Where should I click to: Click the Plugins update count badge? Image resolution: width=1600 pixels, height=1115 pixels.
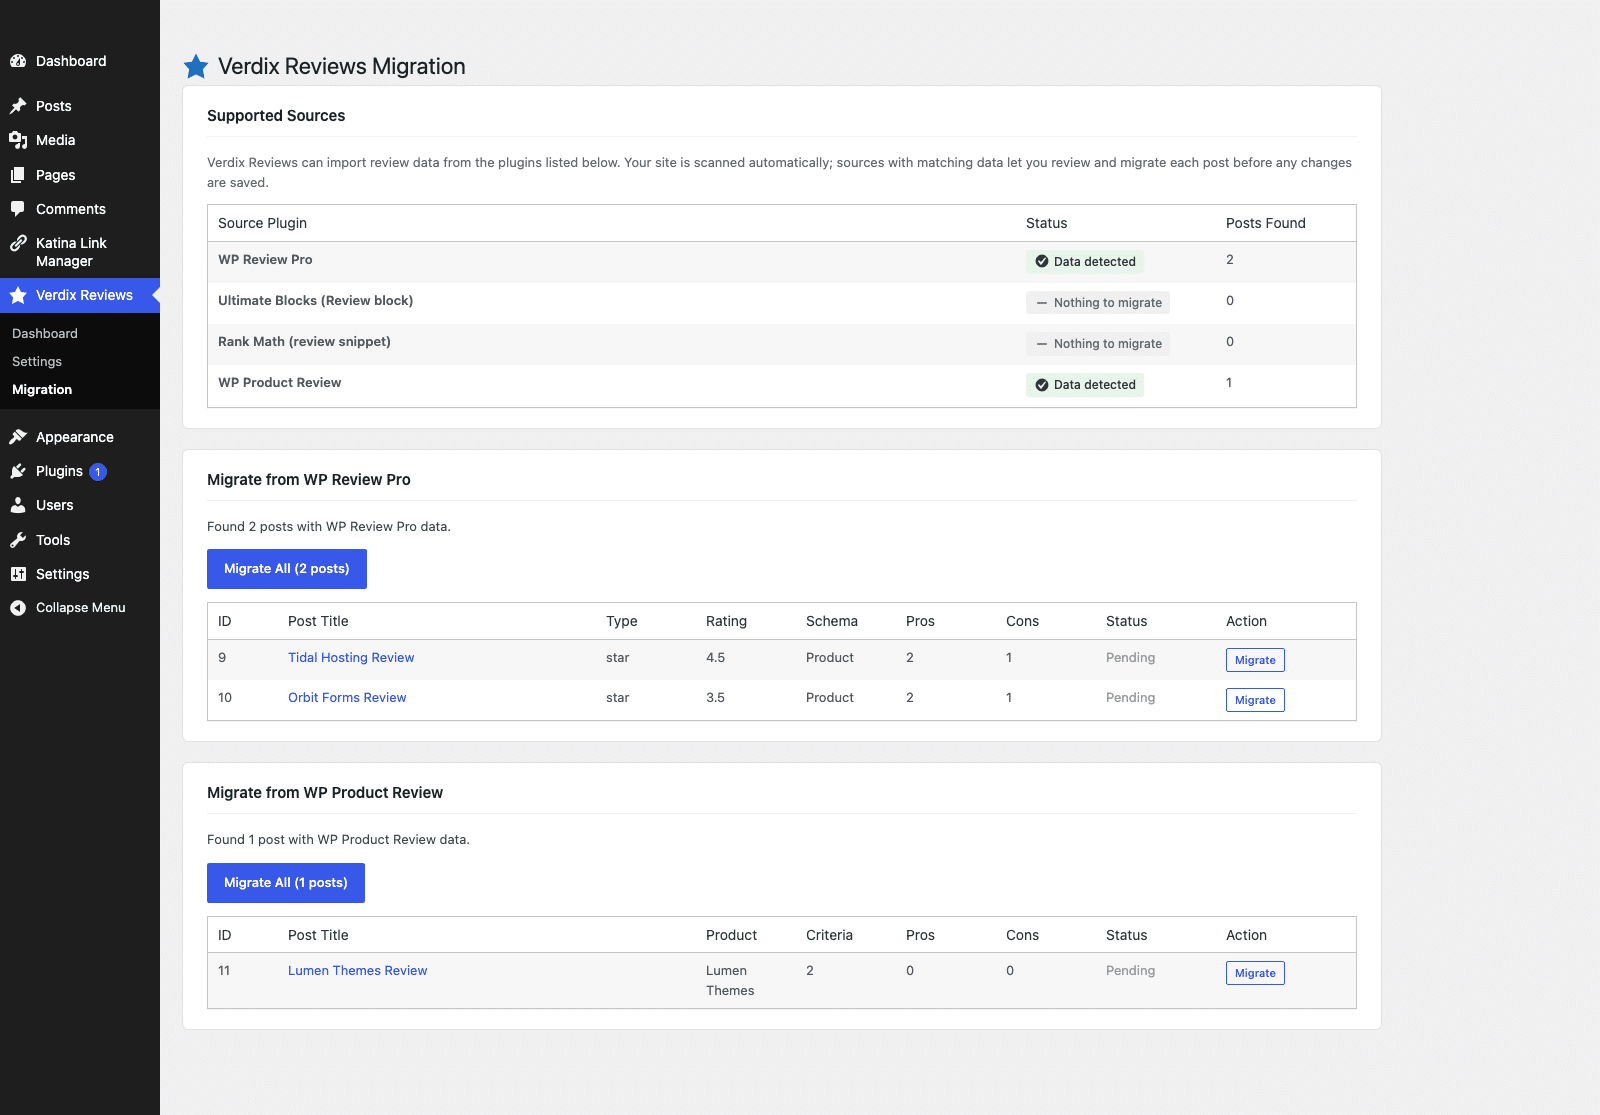point(98,472)
